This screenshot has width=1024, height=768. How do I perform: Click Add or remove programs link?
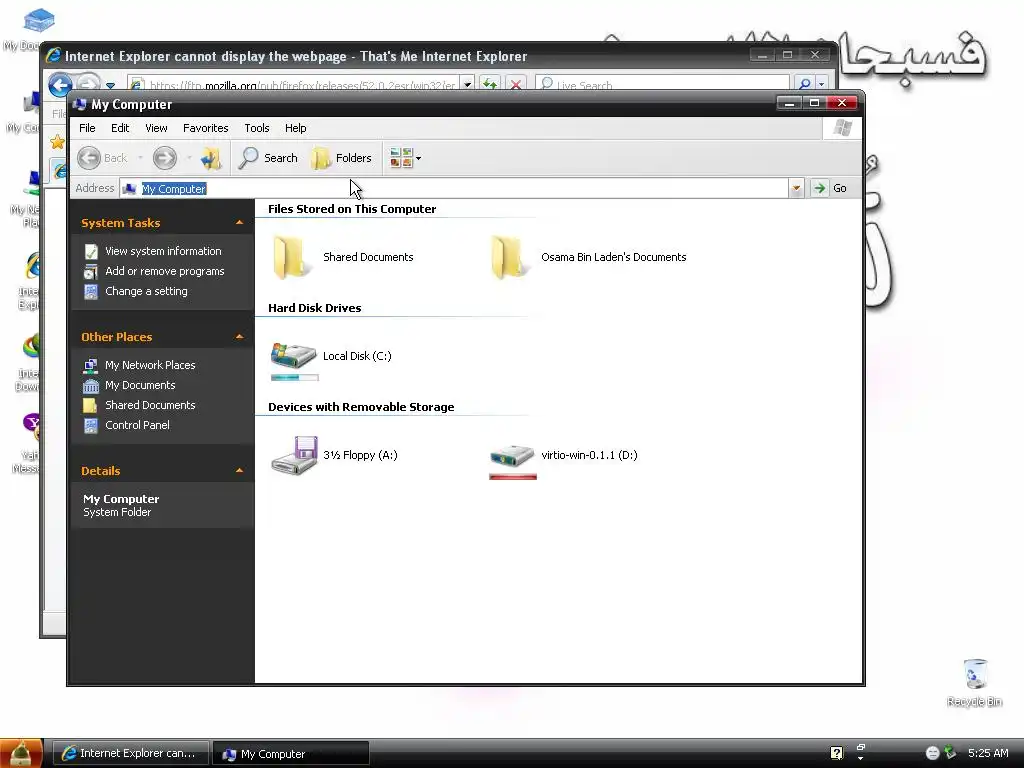[165, 271]
